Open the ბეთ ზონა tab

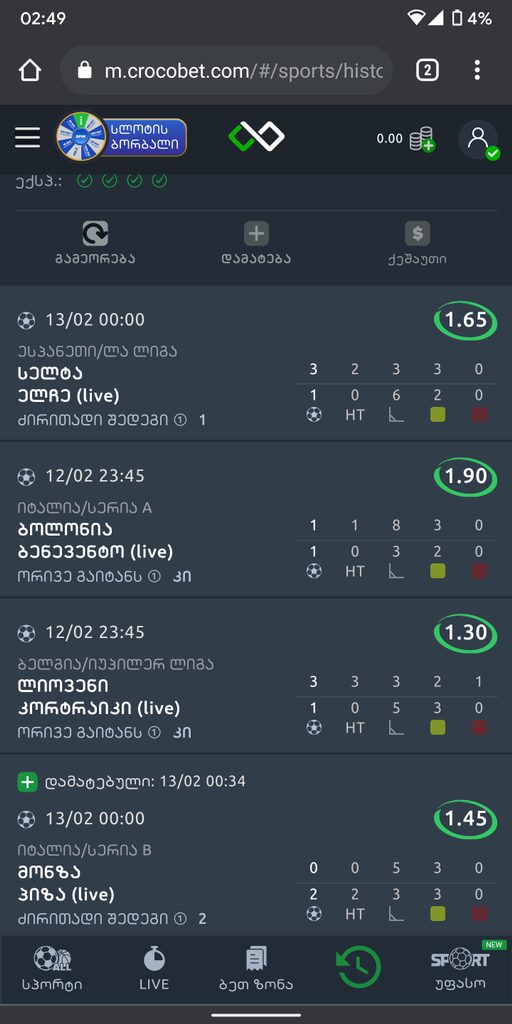tap(256, 968)
